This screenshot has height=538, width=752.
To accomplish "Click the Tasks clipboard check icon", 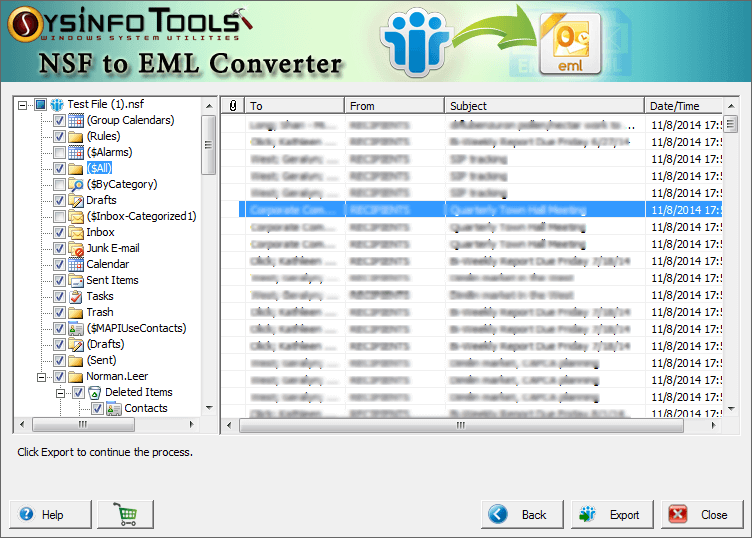I will [x=76, y=296].
